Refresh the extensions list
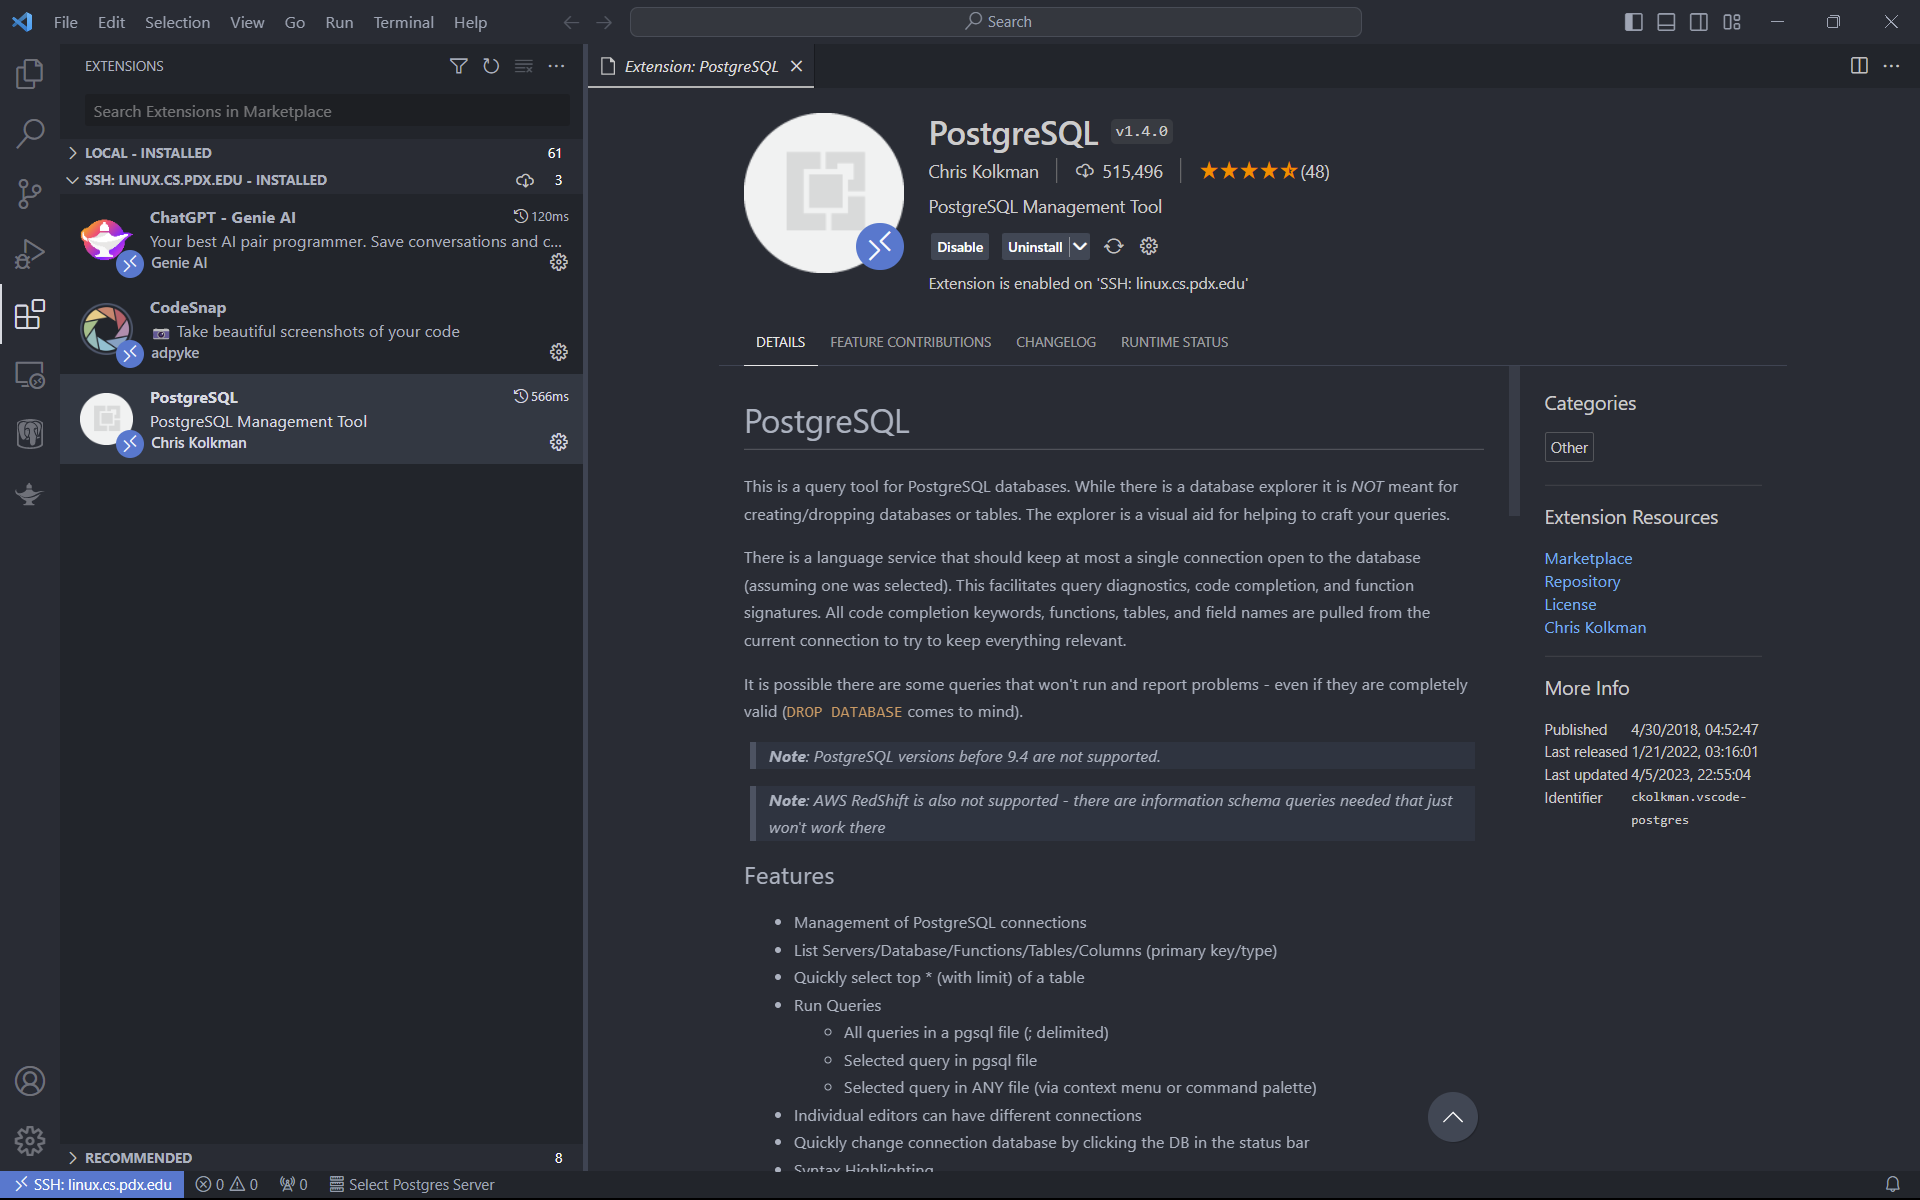 491,66
